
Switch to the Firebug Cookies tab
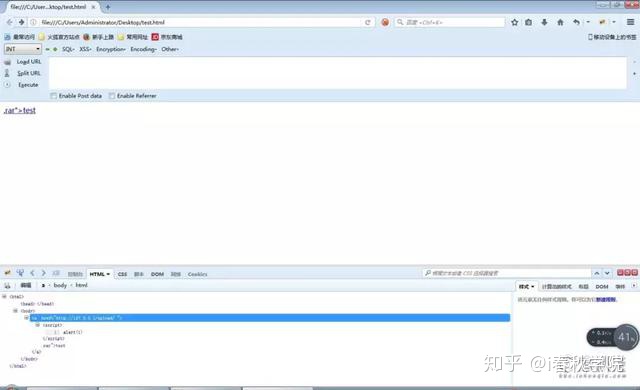coord(198,274)
